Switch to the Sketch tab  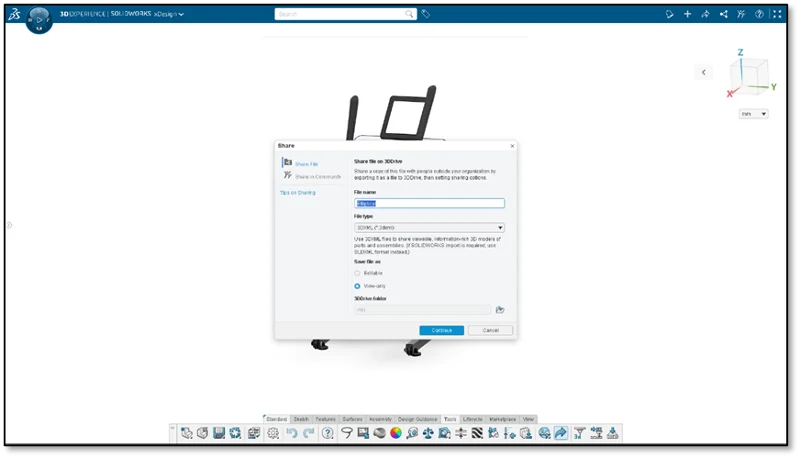(300, 419)
